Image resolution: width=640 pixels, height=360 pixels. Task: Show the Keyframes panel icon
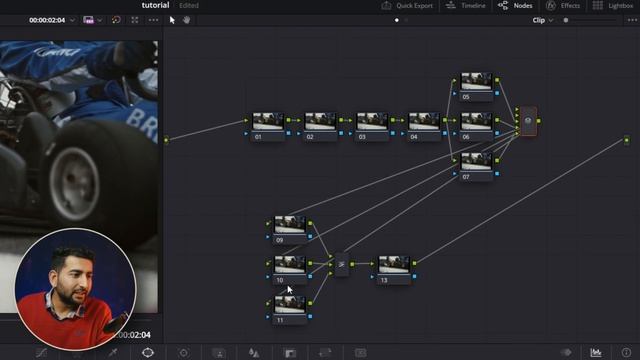coord(566,352)
